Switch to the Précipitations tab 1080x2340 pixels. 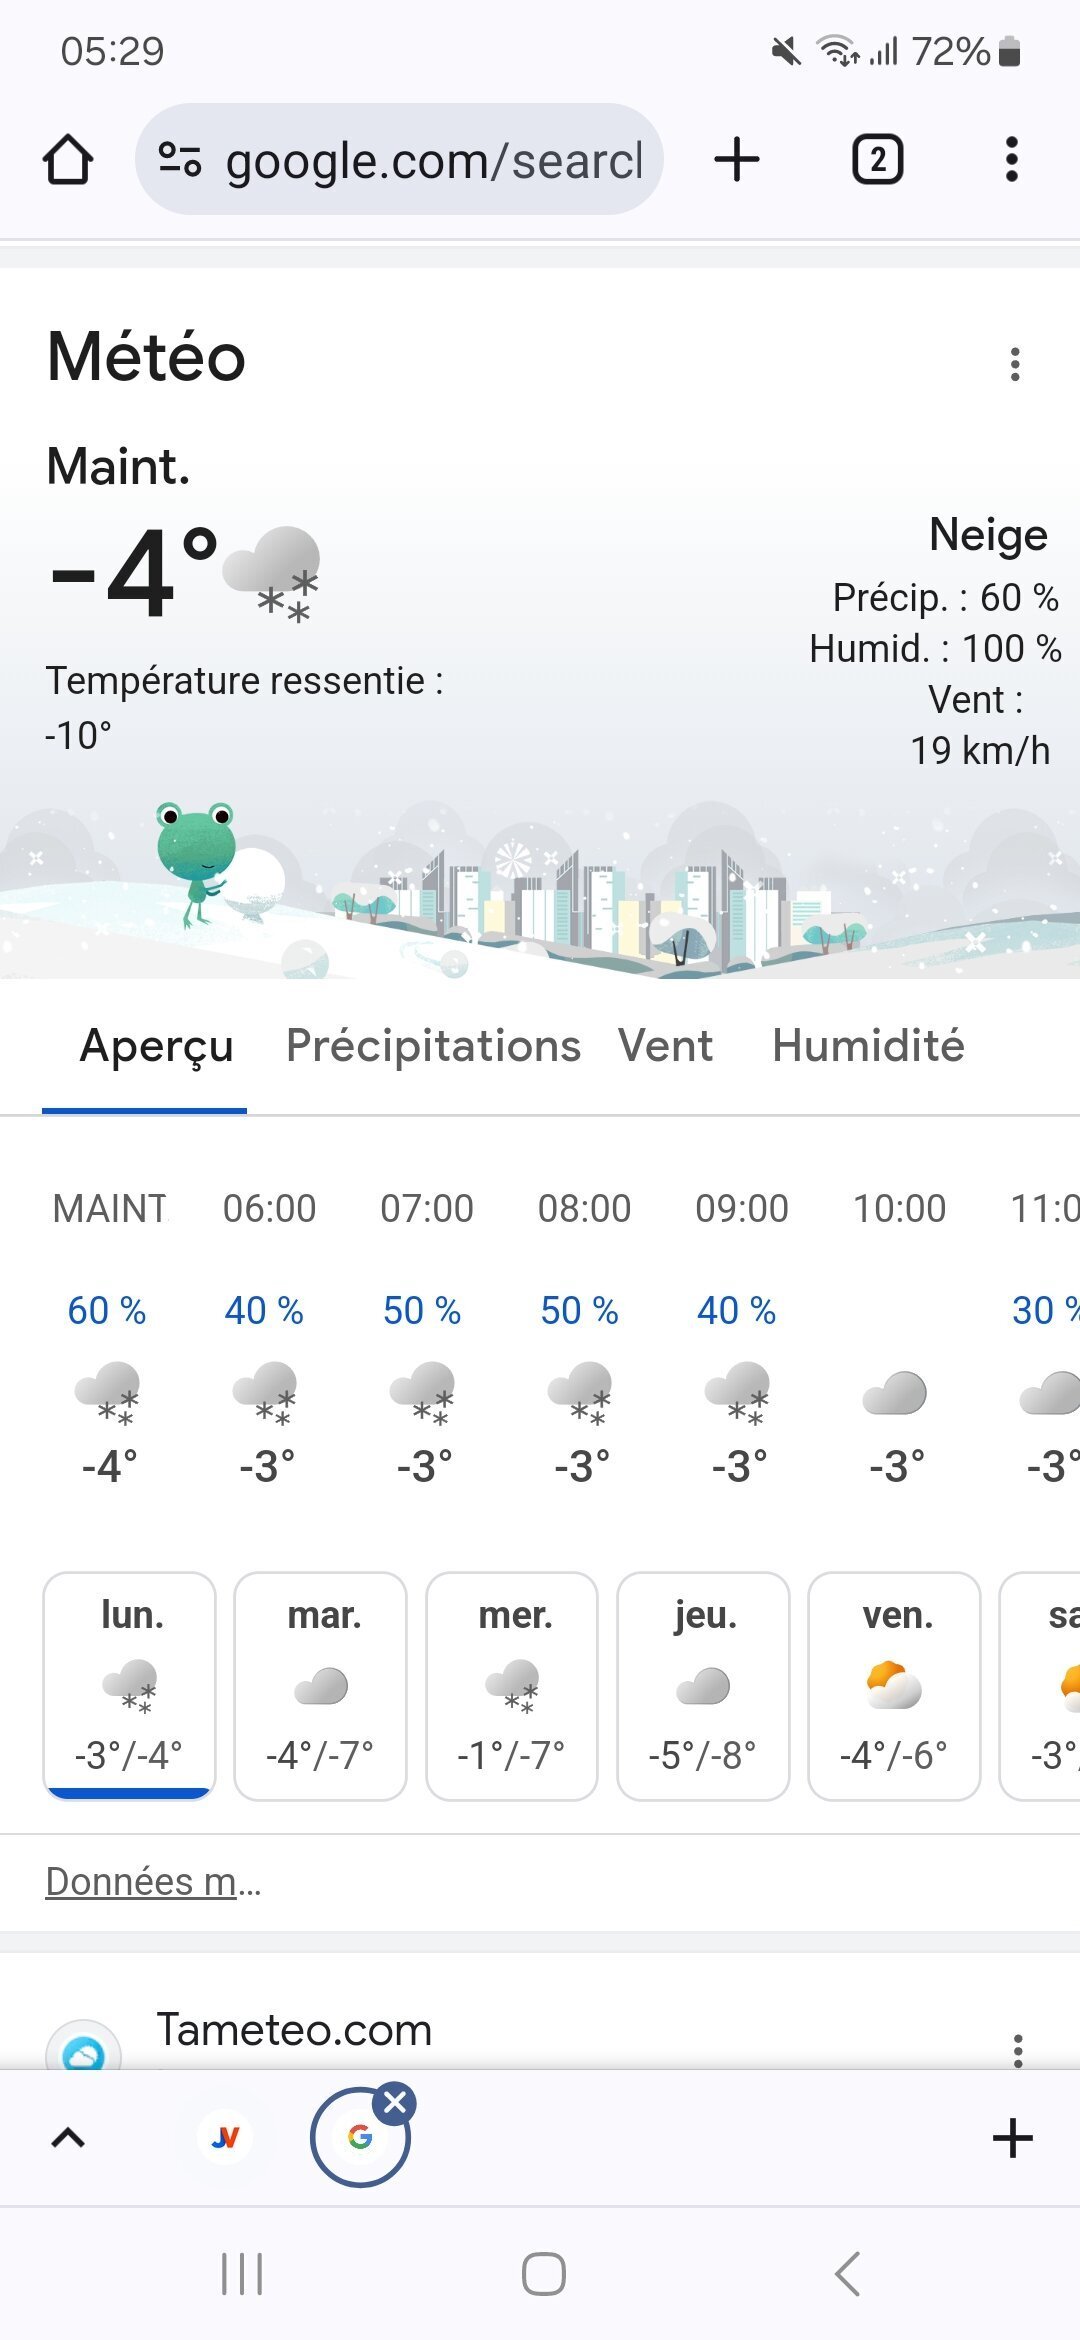point(433,1046)
